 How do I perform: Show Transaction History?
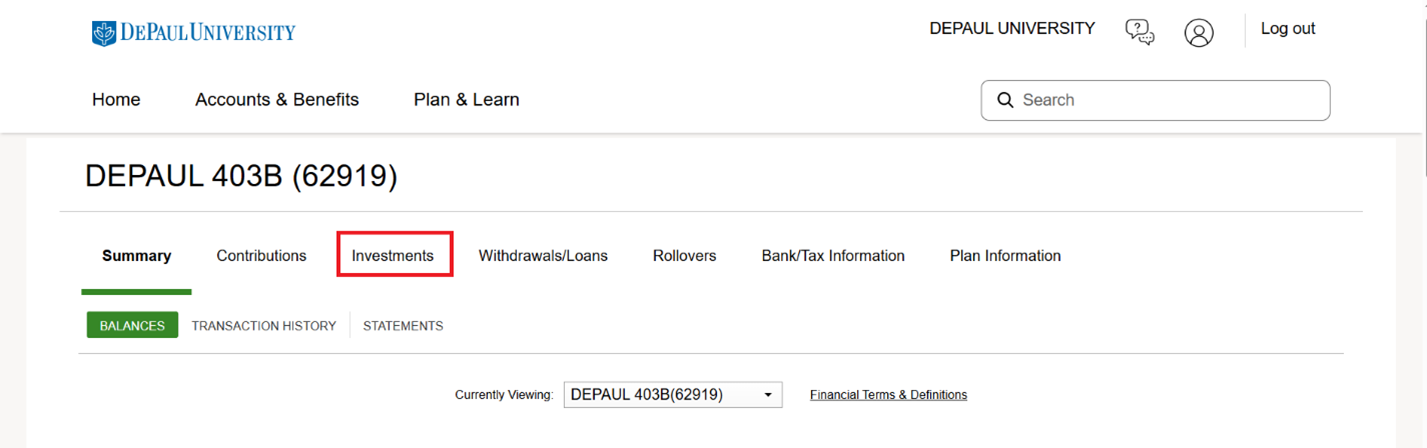coord(264,326)
